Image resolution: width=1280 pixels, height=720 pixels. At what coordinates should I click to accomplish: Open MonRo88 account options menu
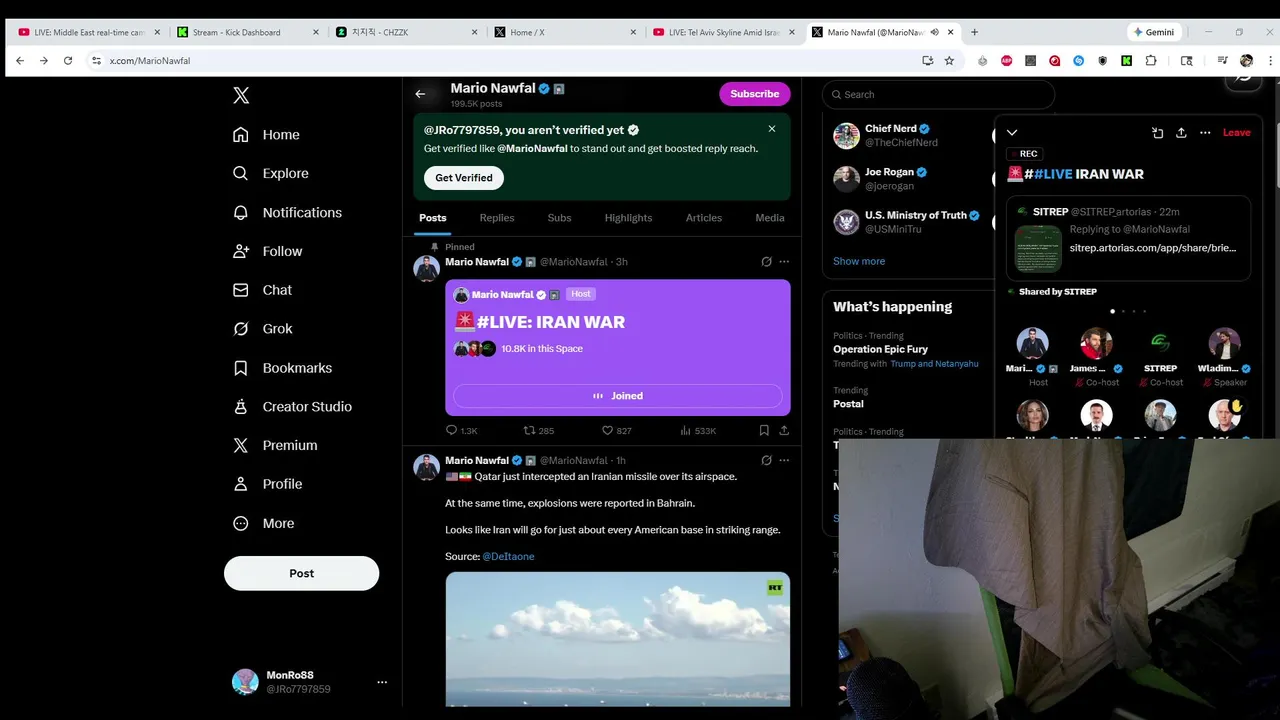382,682
